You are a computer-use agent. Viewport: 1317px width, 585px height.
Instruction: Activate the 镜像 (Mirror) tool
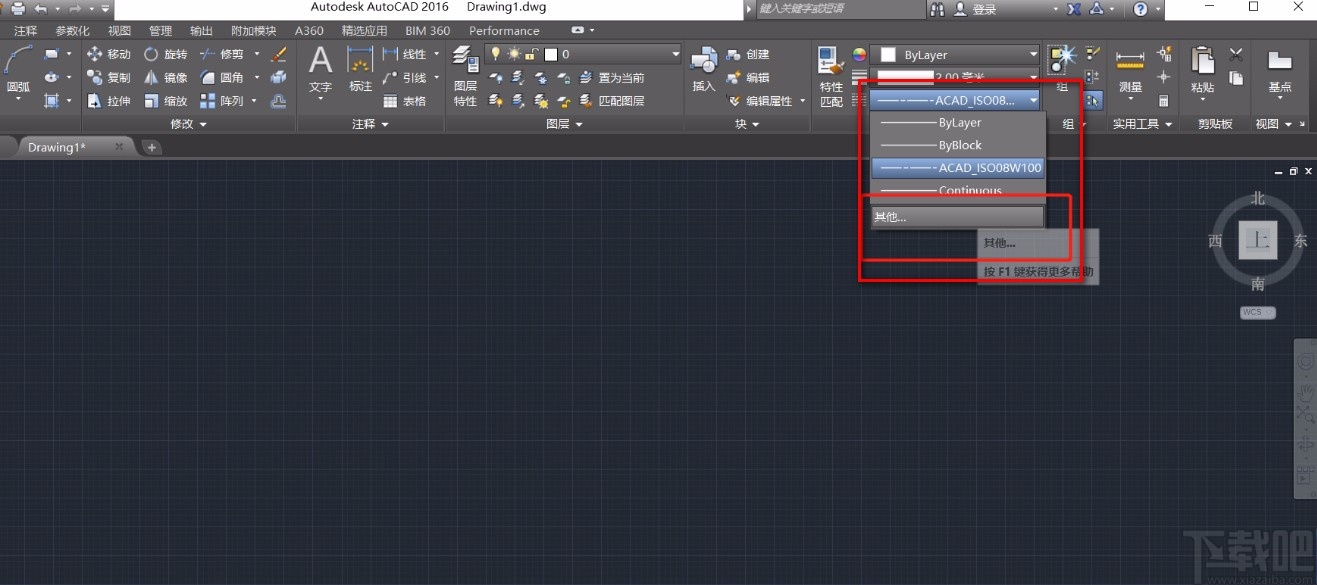click(x=165, y=77)
